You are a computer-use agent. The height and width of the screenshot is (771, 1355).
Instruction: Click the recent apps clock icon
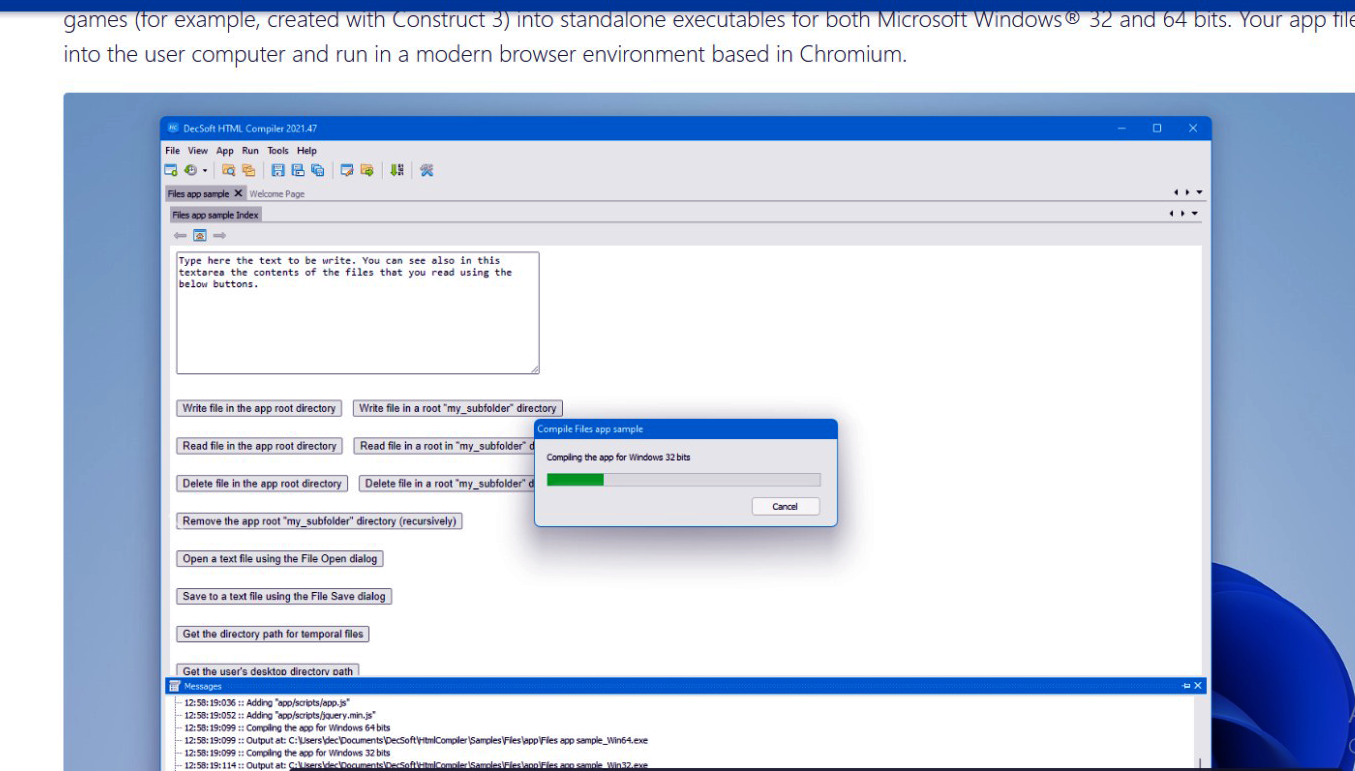pyautogui.click(x=190, y=170)
